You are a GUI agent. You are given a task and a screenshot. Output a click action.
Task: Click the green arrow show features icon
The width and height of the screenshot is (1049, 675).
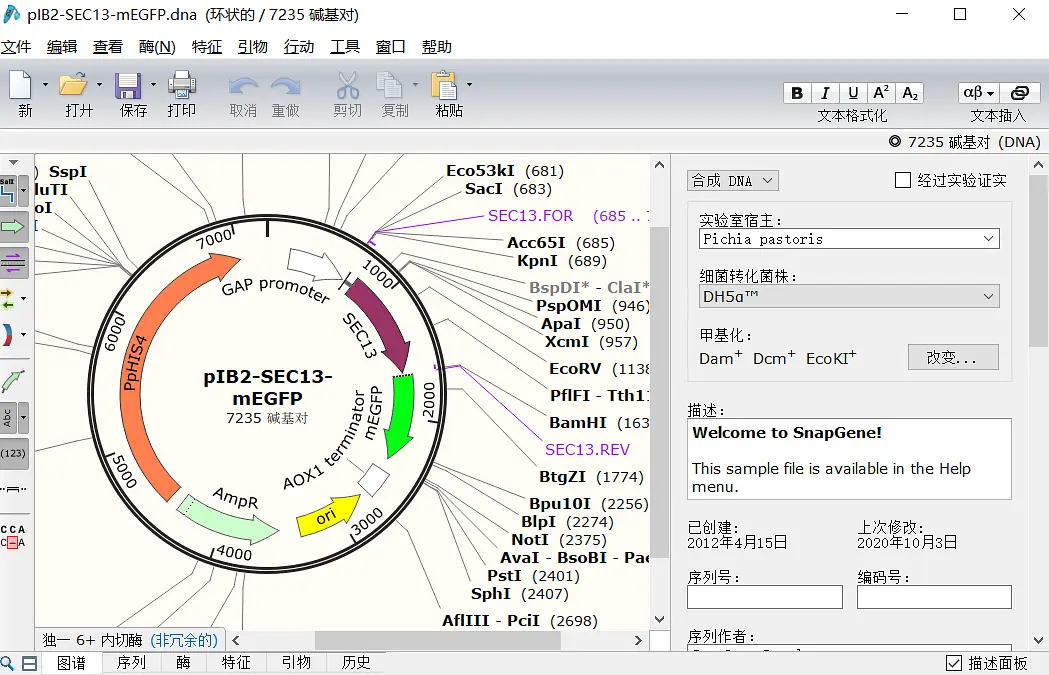(13, 227)
